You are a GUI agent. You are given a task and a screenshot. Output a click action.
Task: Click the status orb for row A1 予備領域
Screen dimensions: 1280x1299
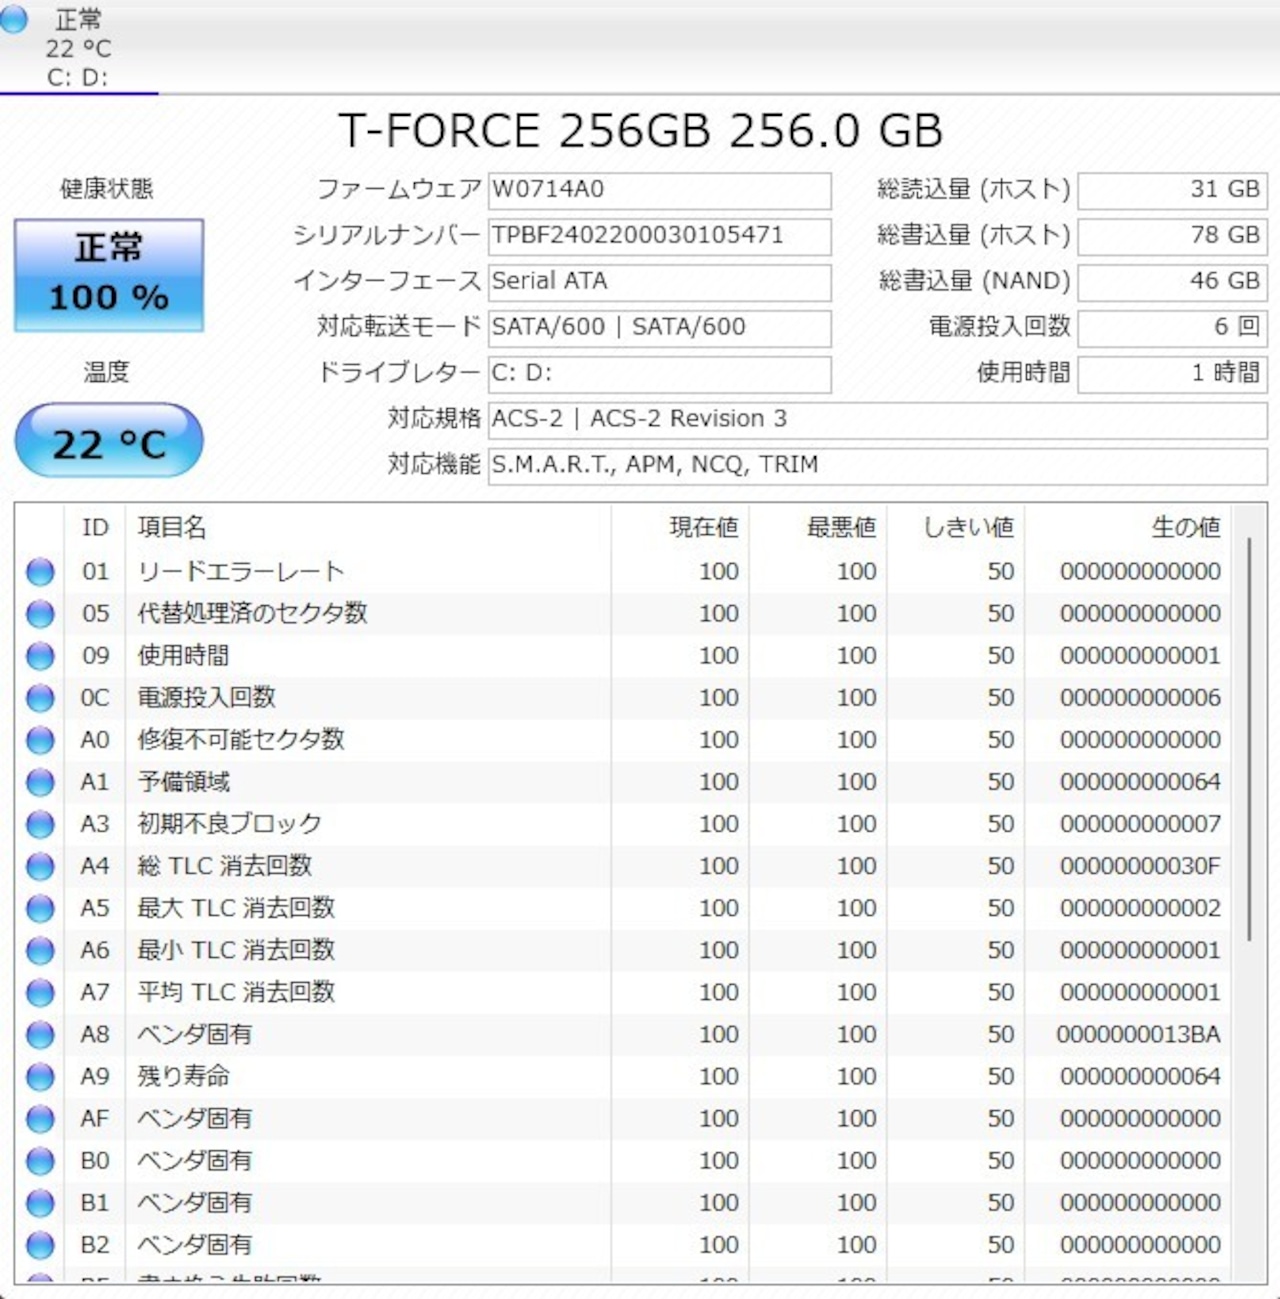pyautogui.click(x=40, y=782)
